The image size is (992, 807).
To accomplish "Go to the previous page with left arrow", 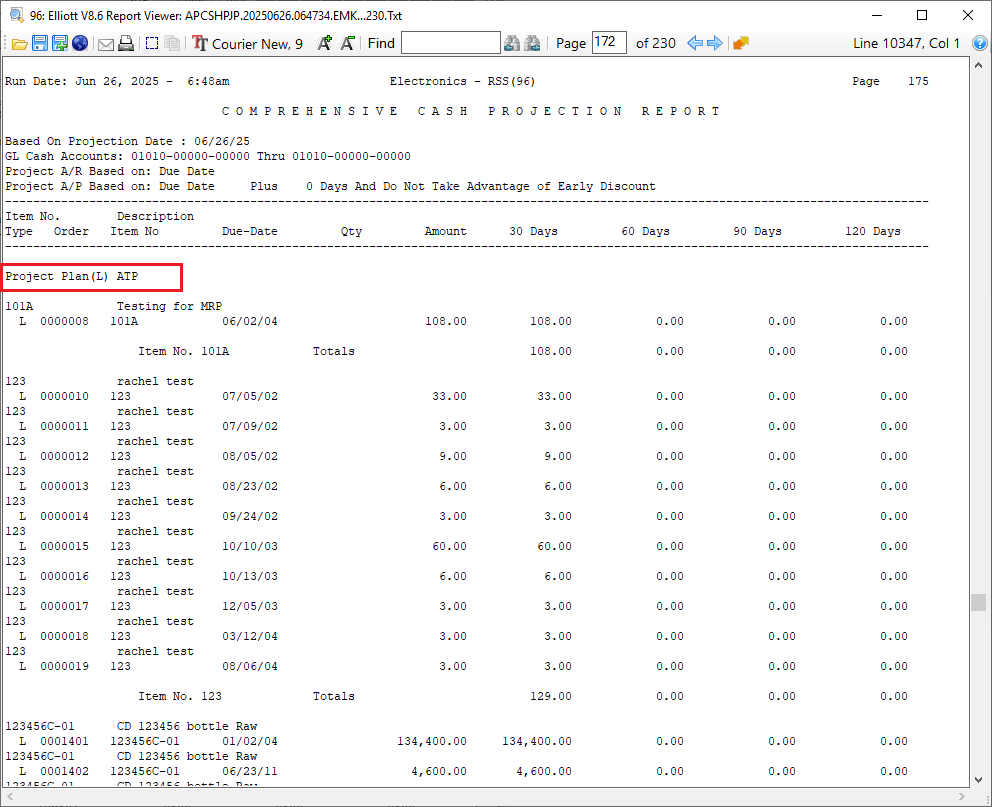I will tap(695, 43).
